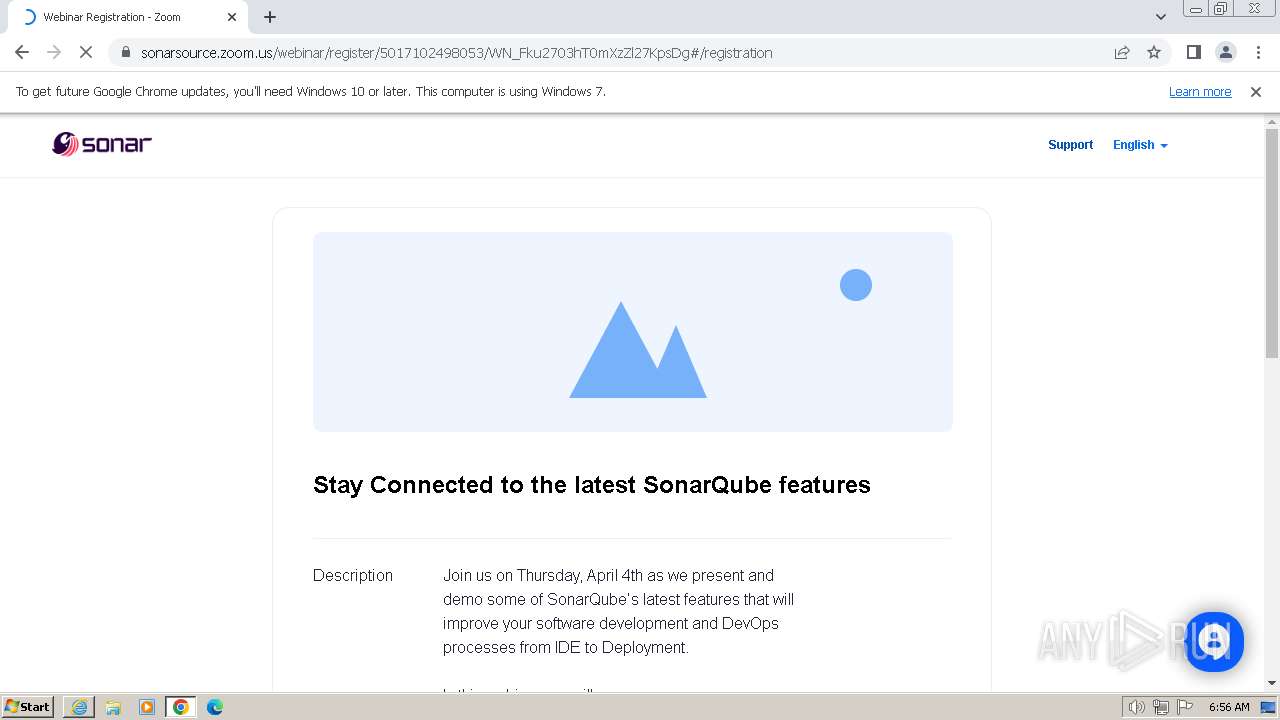Click the site padlock icon

pyautogui.click(x=125, y=53)
